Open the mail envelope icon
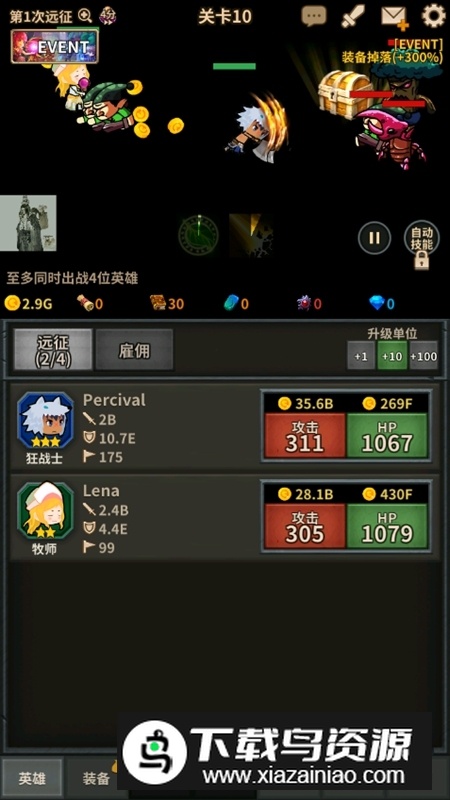 pos(395,17)
